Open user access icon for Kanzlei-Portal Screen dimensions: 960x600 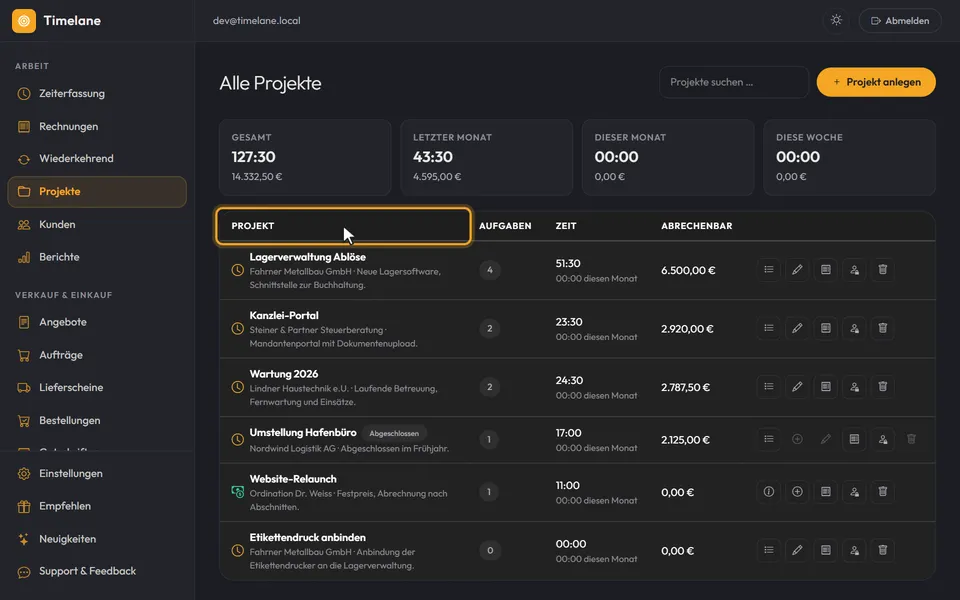click(x=854, y=328)
